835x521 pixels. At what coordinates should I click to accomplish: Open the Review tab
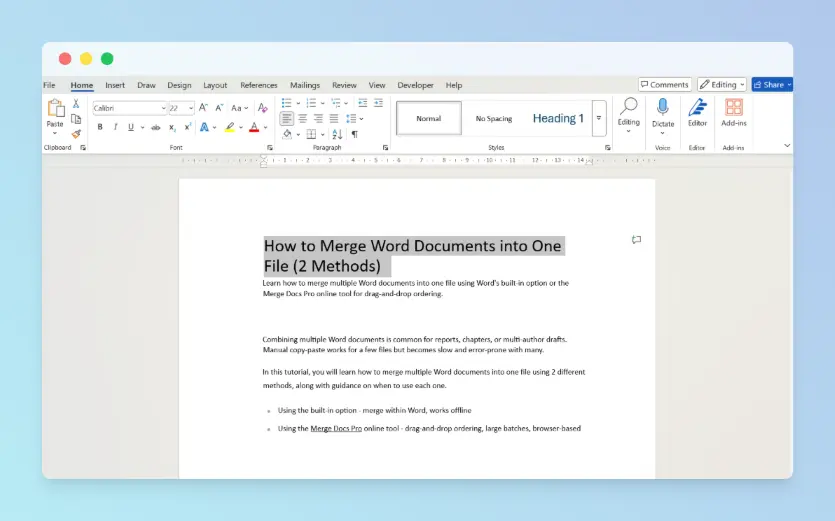click(344, 85)
